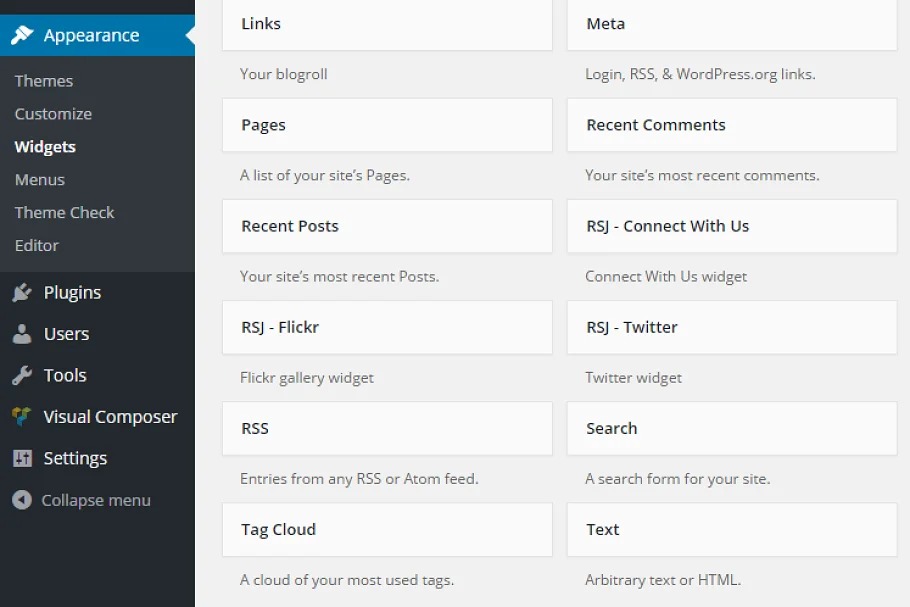
Task: Open Theme Check in the sidebar
Action: pos(64,213)
